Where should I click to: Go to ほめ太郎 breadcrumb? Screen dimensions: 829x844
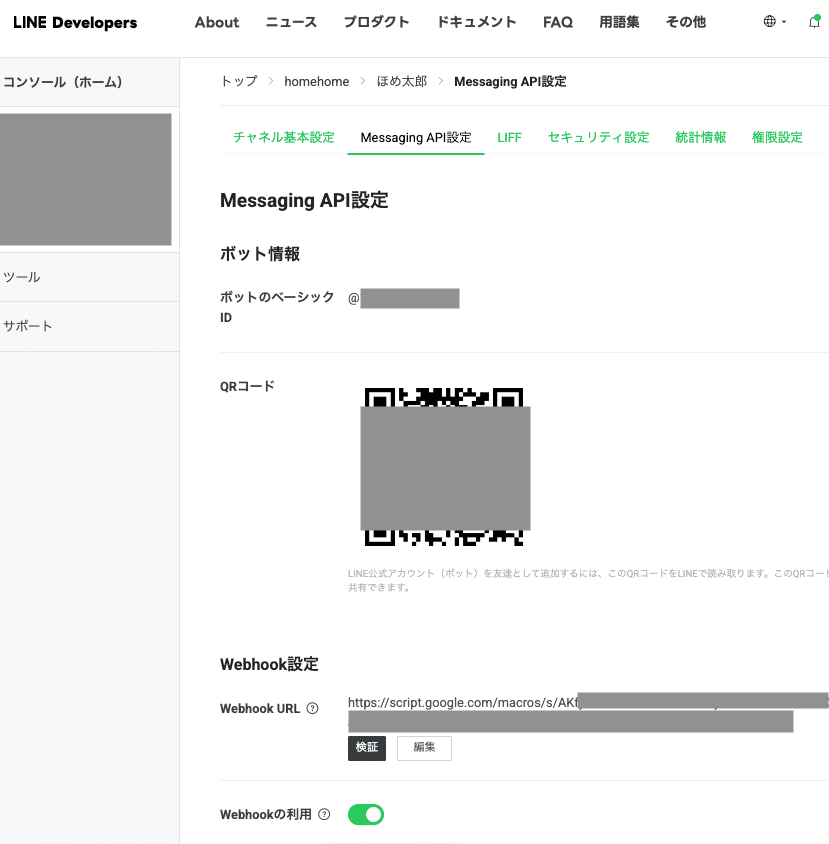402,81
